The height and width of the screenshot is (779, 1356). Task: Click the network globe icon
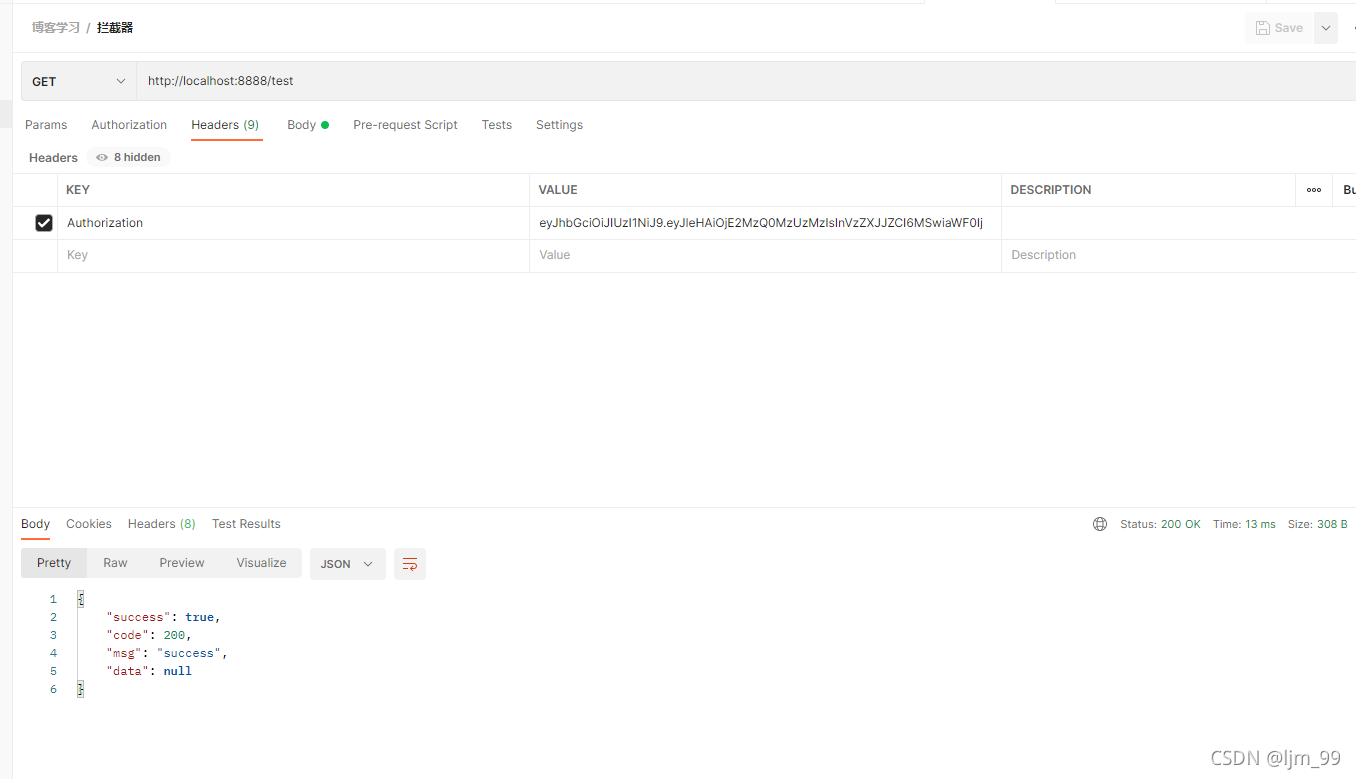pyautogui.click(x=1100, y=524)
